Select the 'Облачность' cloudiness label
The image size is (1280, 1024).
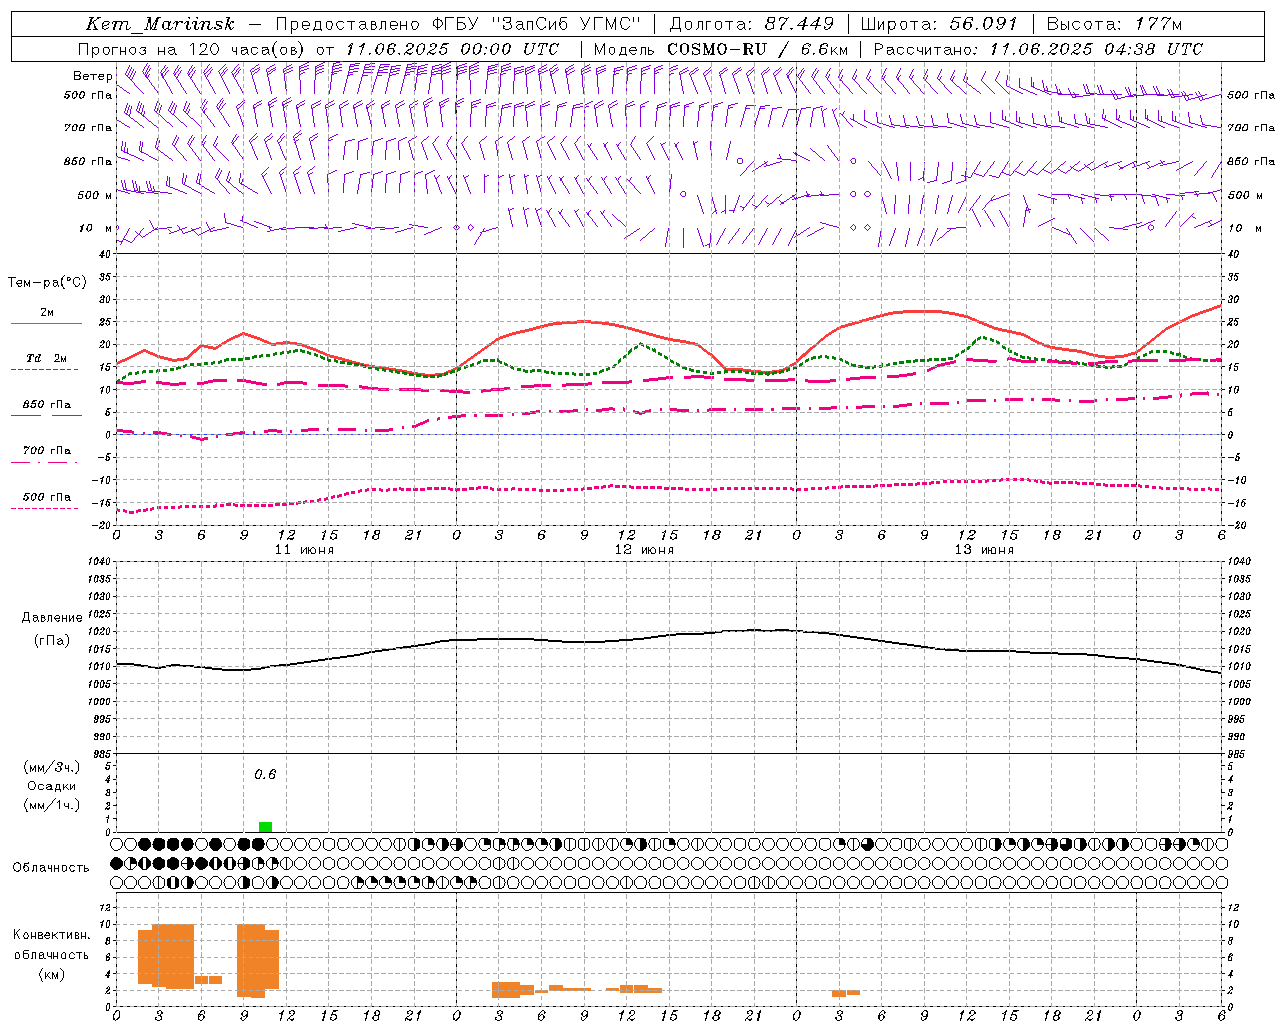(x=51, y=868)
